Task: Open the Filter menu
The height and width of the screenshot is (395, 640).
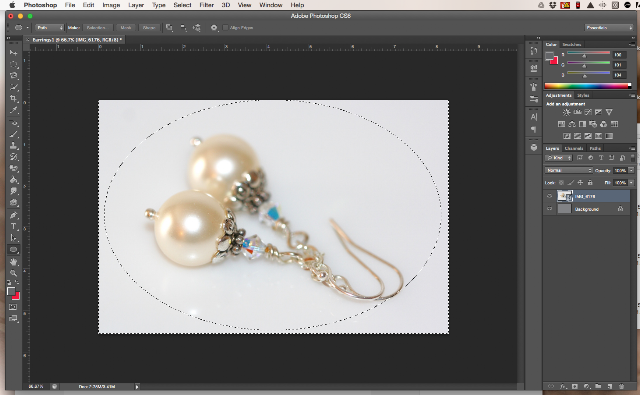Action: [x=207, y=5]
